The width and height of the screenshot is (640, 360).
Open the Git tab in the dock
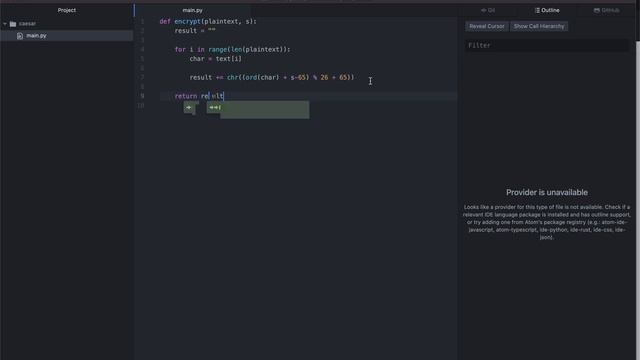tap(488, 10)
